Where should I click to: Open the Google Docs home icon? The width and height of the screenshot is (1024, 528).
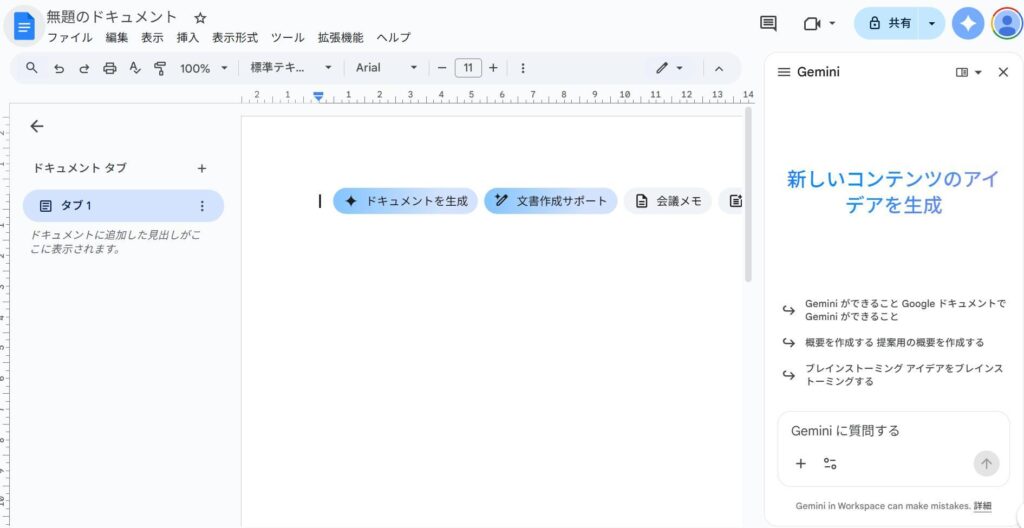coord(24,27)
